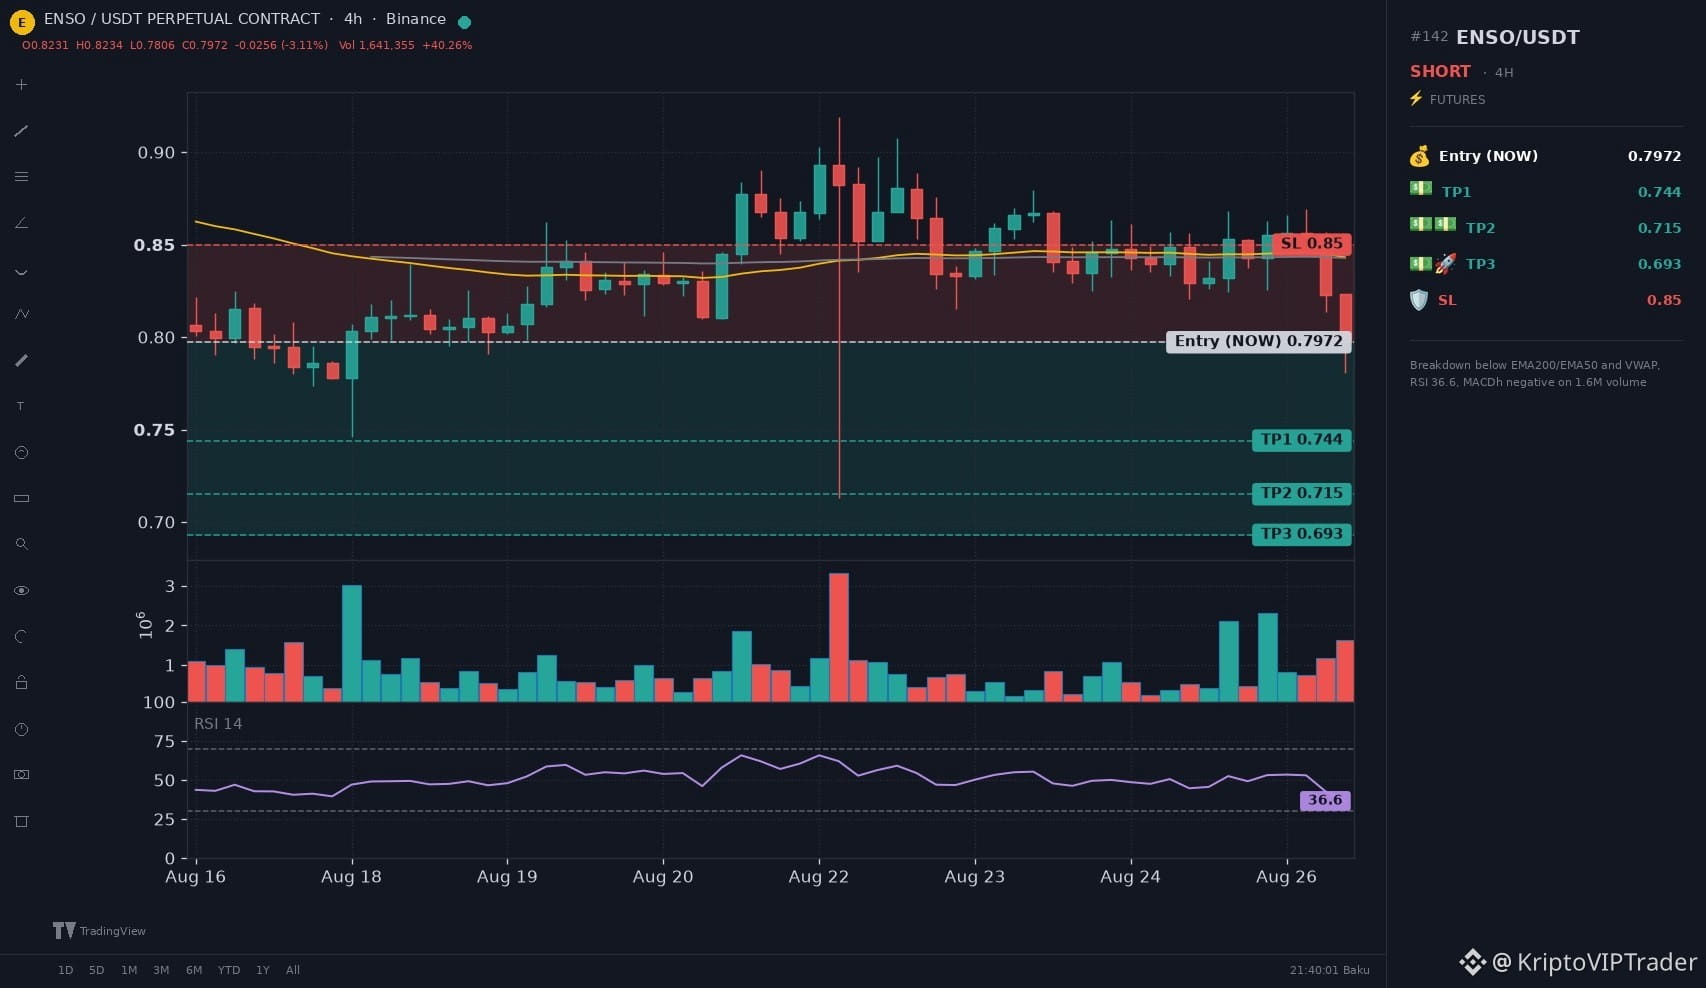This screenshot has width=1706, height=988.
Task: Click the SL 0.85 price label on chart
Action: (1311, 244)
